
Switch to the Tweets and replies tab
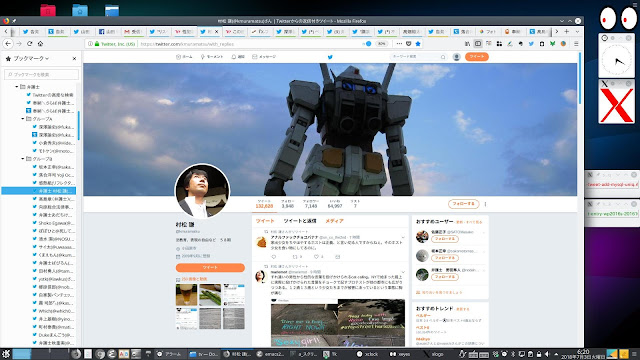pos(300,221)
